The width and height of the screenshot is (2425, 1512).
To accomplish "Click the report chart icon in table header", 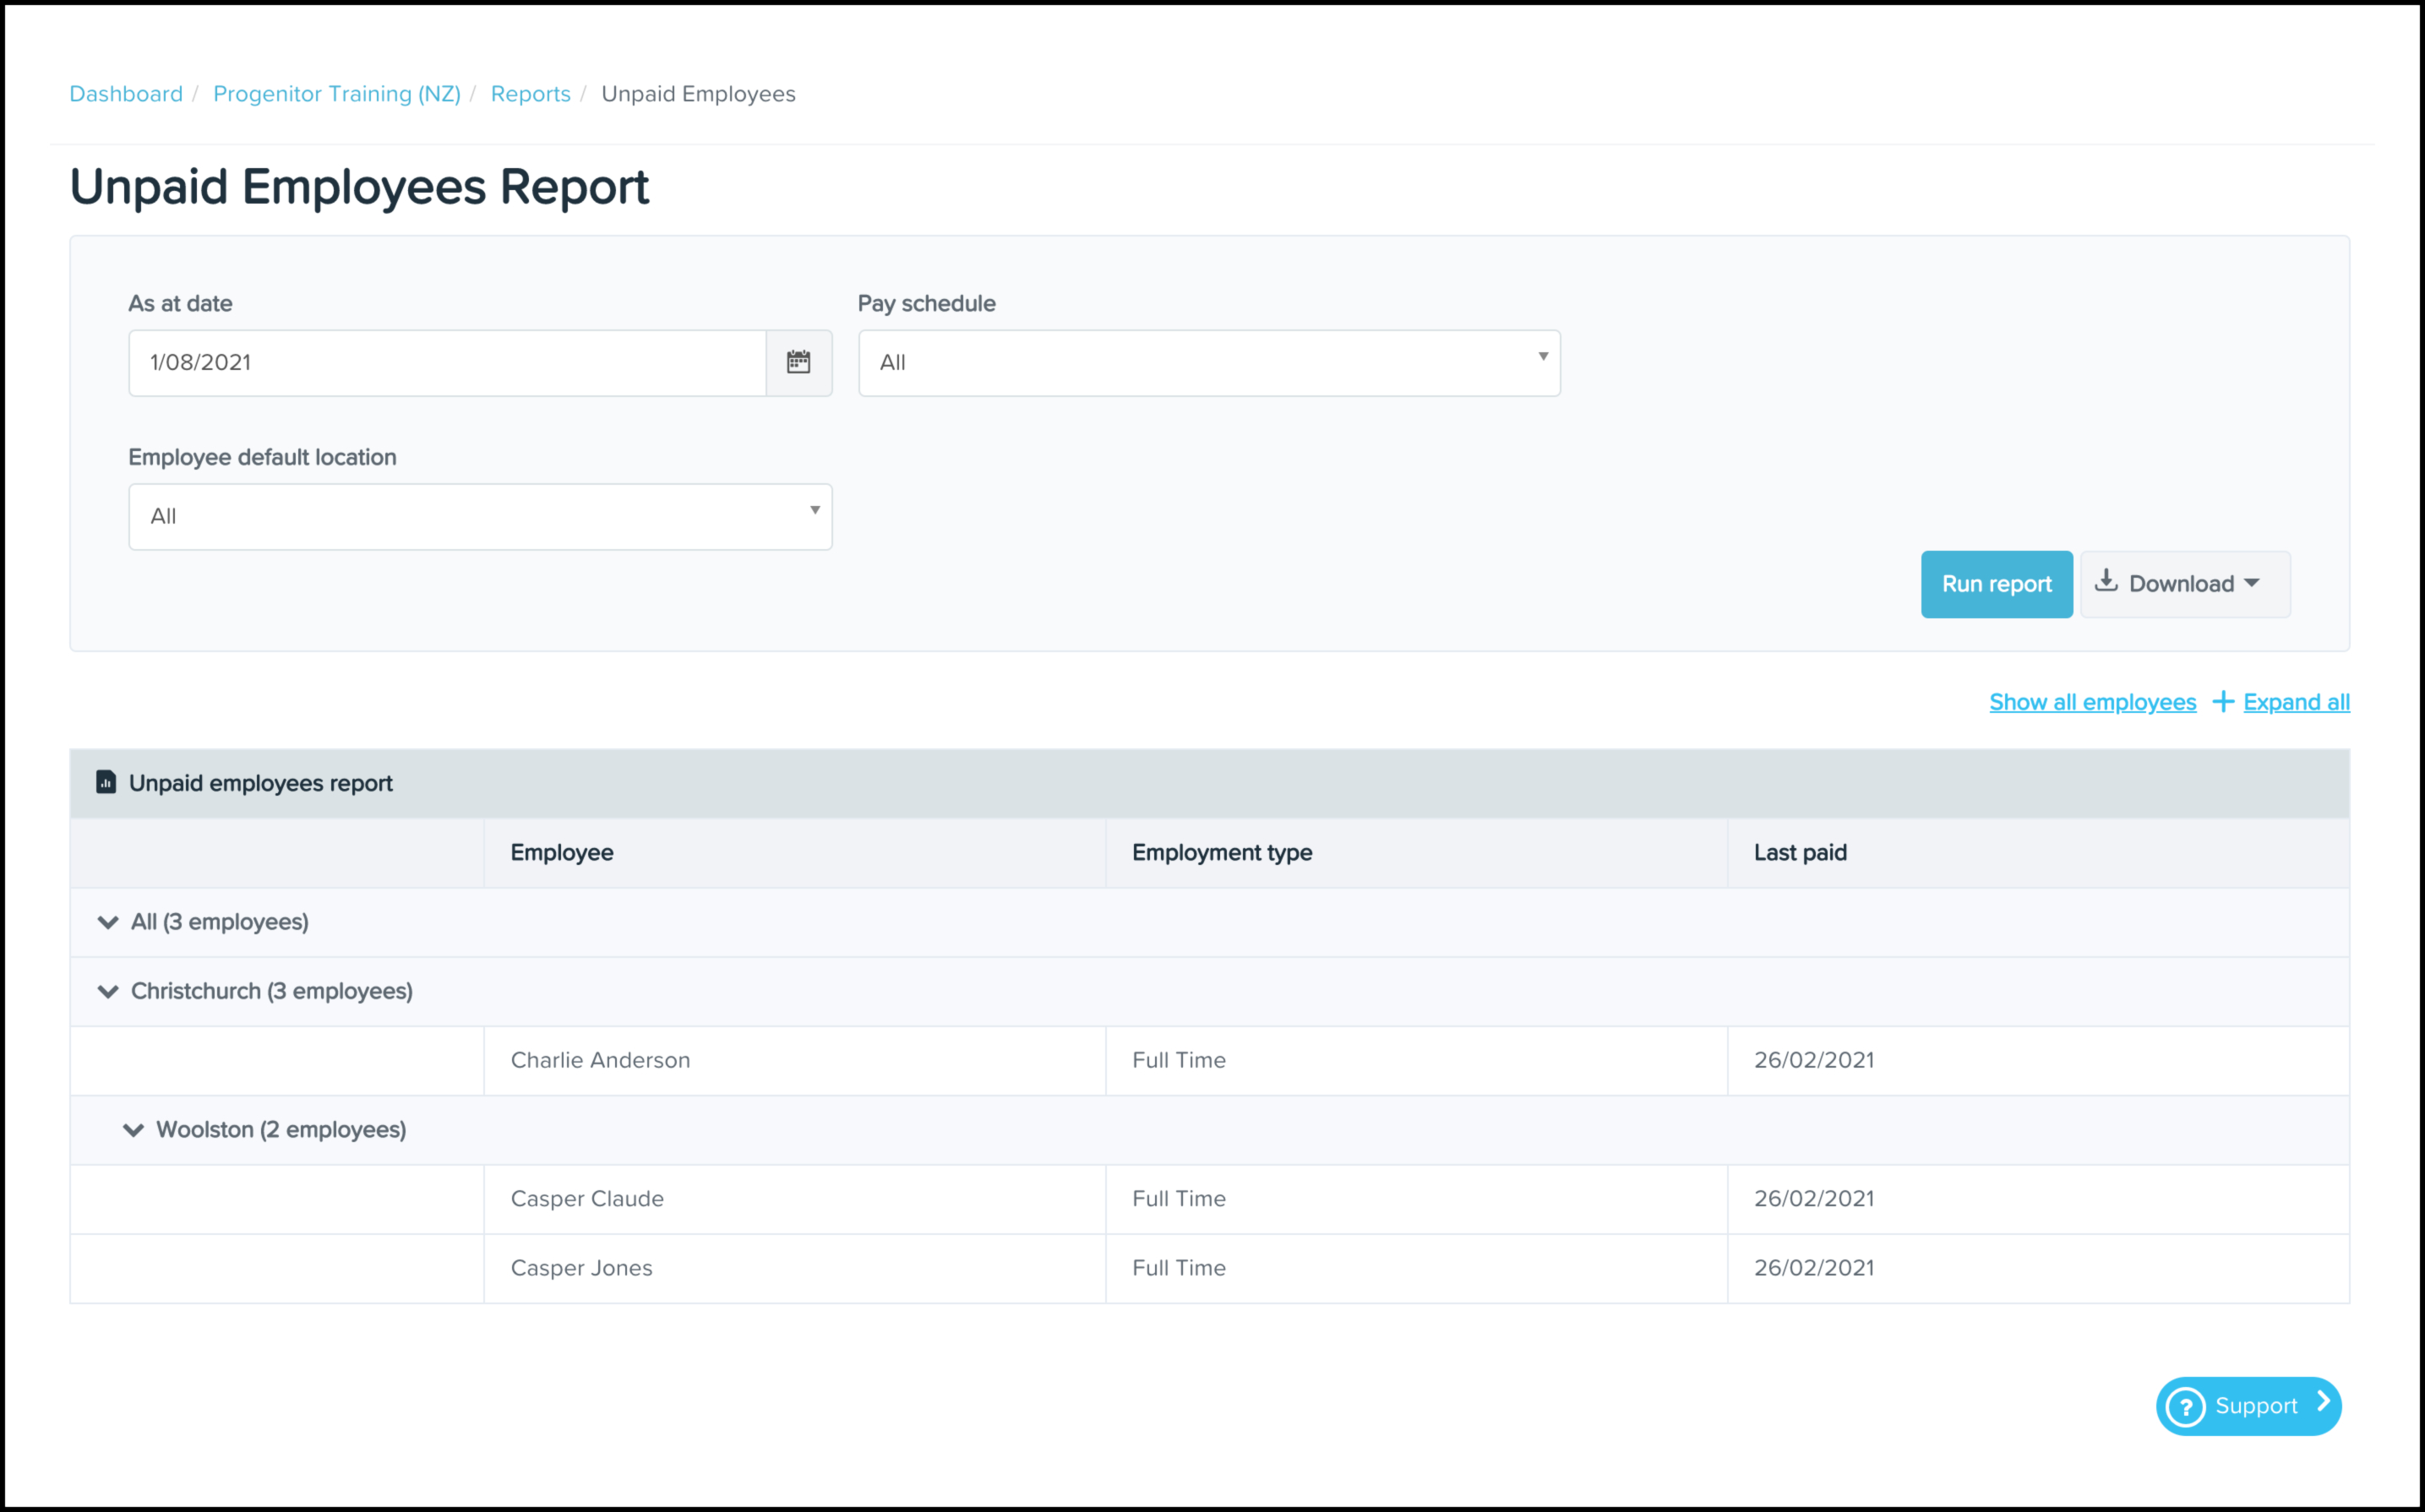I will (x=106, y=782).
